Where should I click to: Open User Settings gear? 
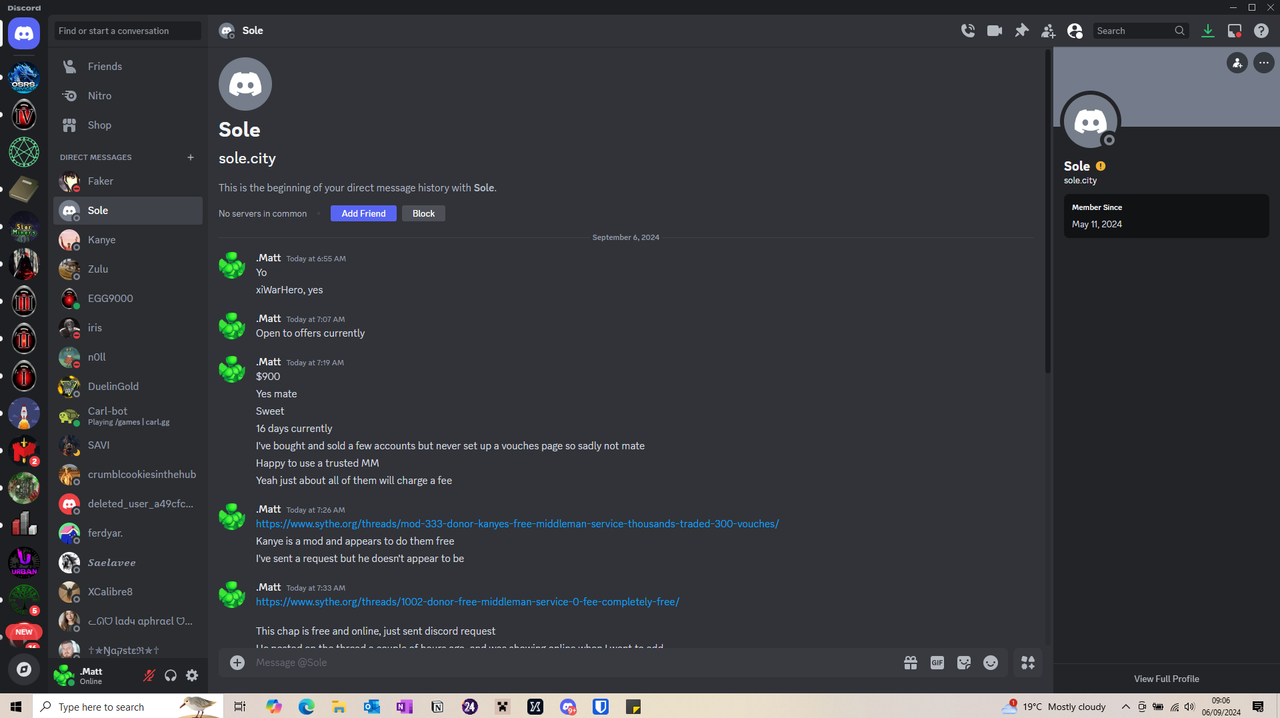click(192, 676)
